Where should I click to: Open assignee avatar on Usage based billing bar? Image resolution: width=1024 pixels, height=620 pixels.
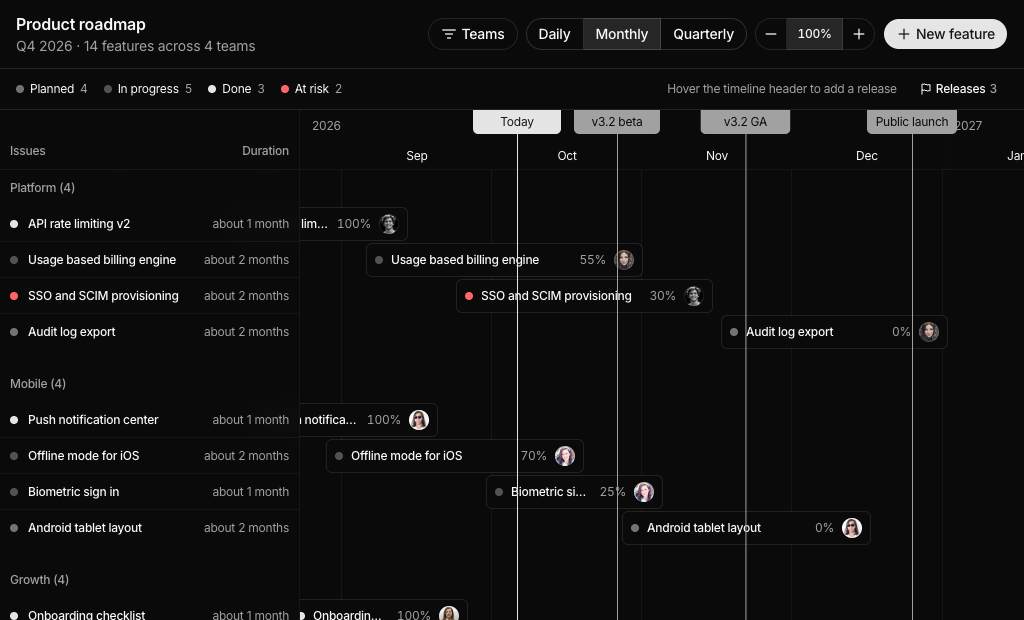[624, 260]
